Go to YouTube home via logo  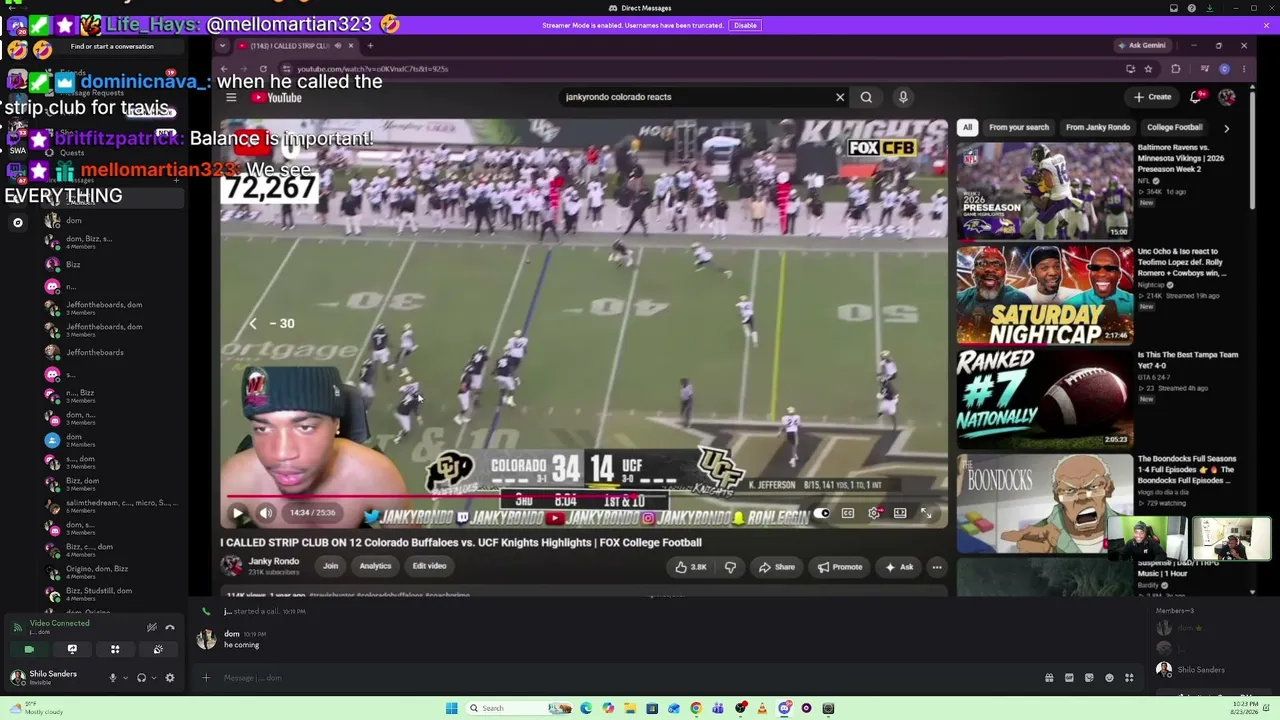(x=277, y=97)
